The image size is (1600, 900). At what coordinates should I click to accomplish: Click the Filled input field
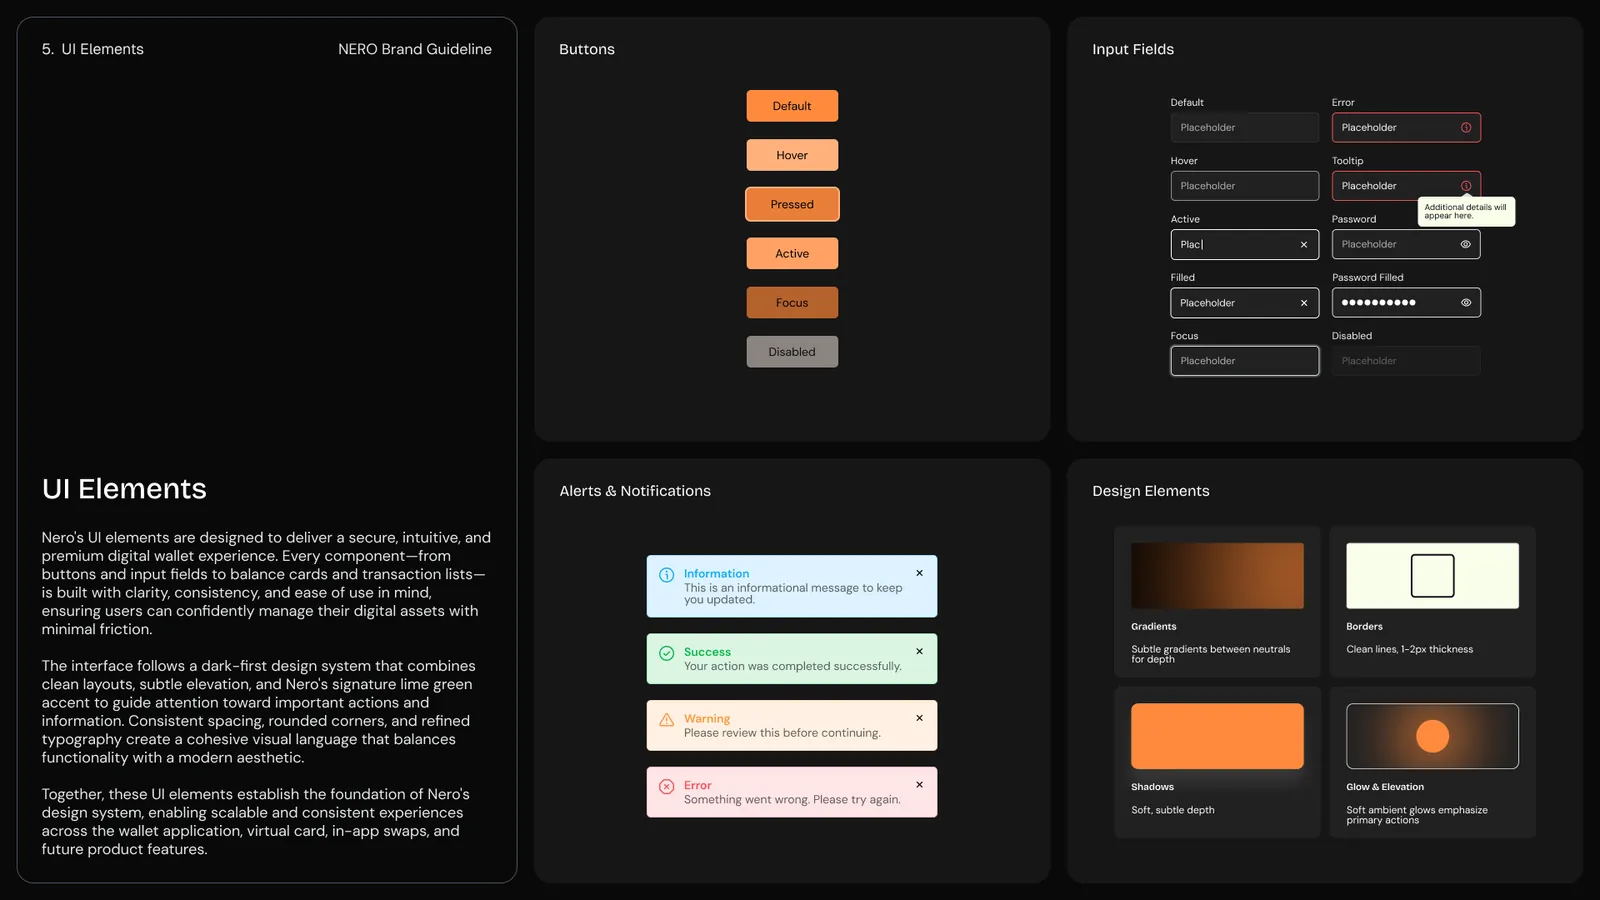point(1245,303)
